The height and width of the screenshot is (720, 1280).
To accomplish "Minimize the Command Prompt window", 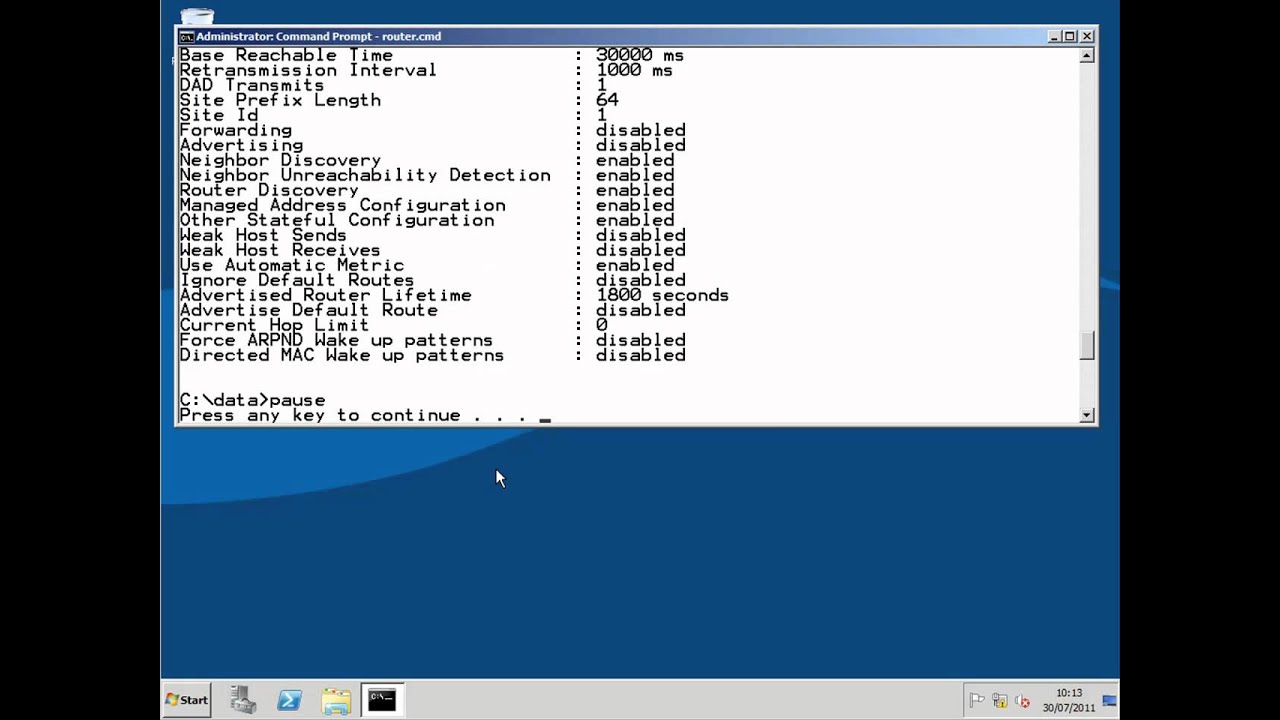I will click(1054, 37).
